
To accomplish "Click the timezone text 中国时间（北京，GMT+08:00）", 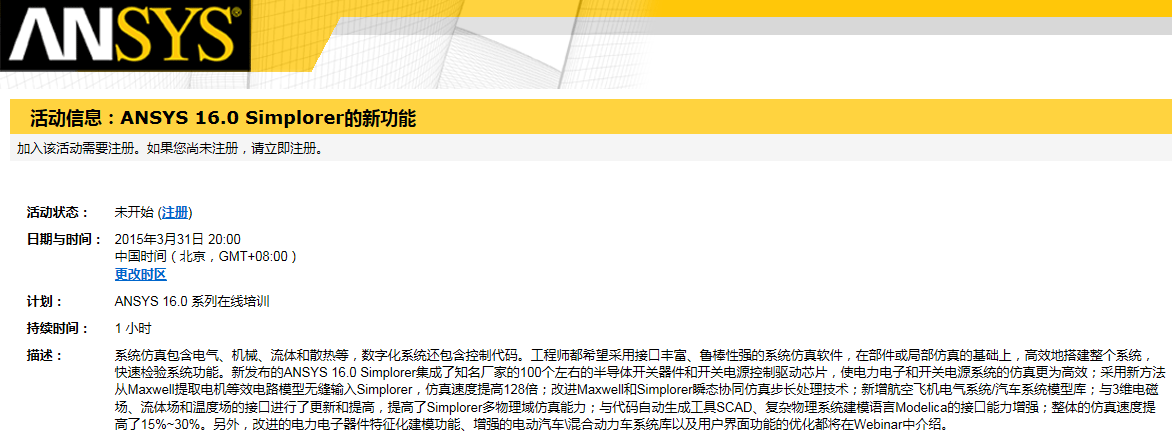I will point(206,256).
